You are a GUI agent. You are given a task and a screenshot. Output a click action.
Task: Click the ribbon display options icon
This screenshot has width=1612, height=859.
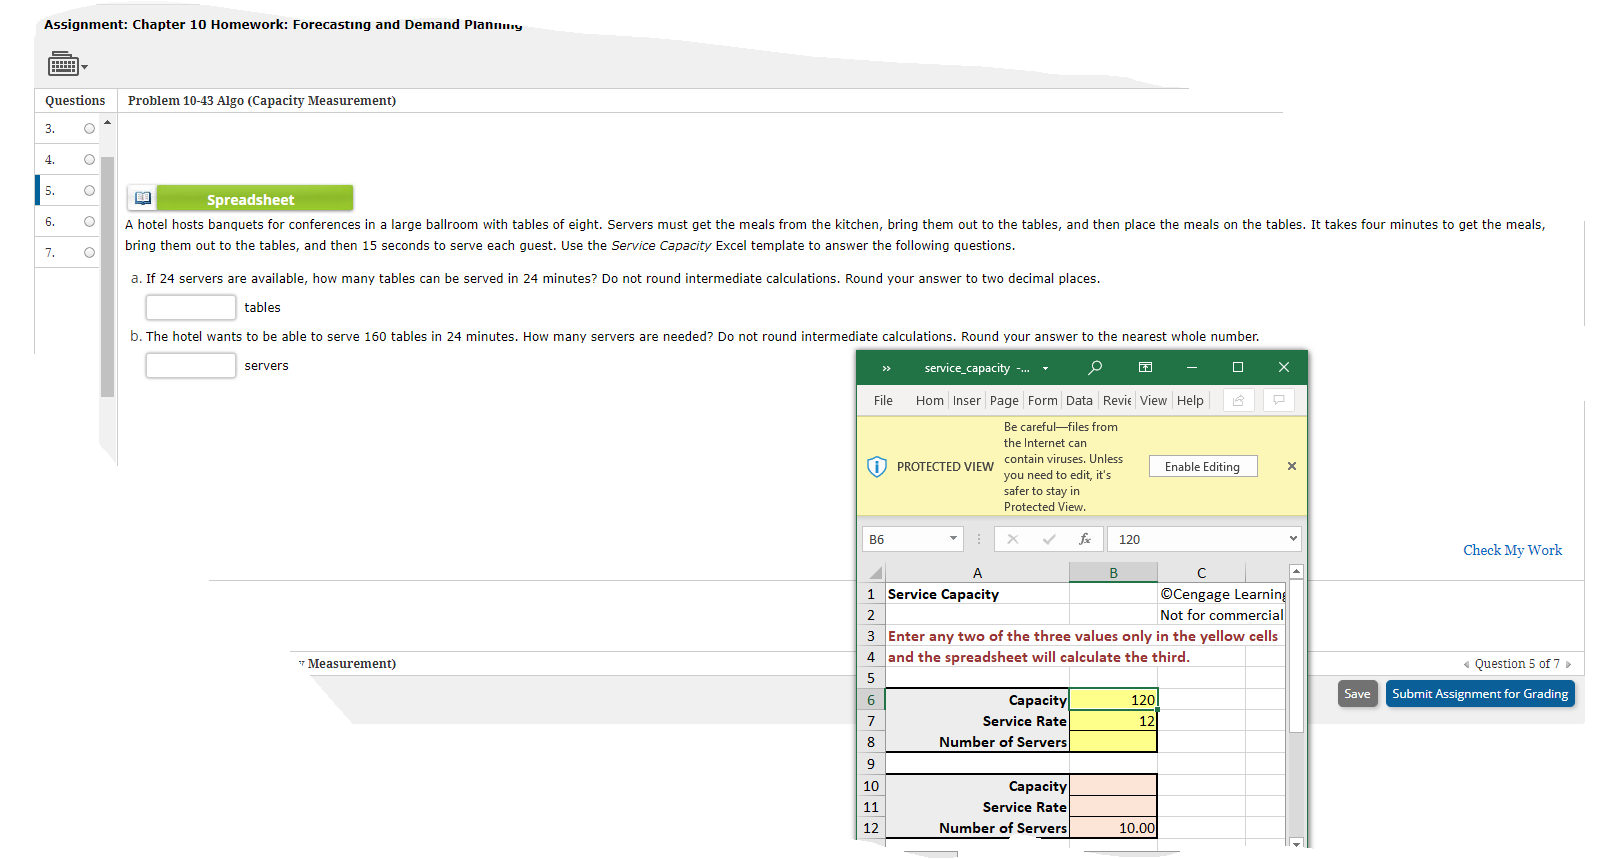point(1145,367)
